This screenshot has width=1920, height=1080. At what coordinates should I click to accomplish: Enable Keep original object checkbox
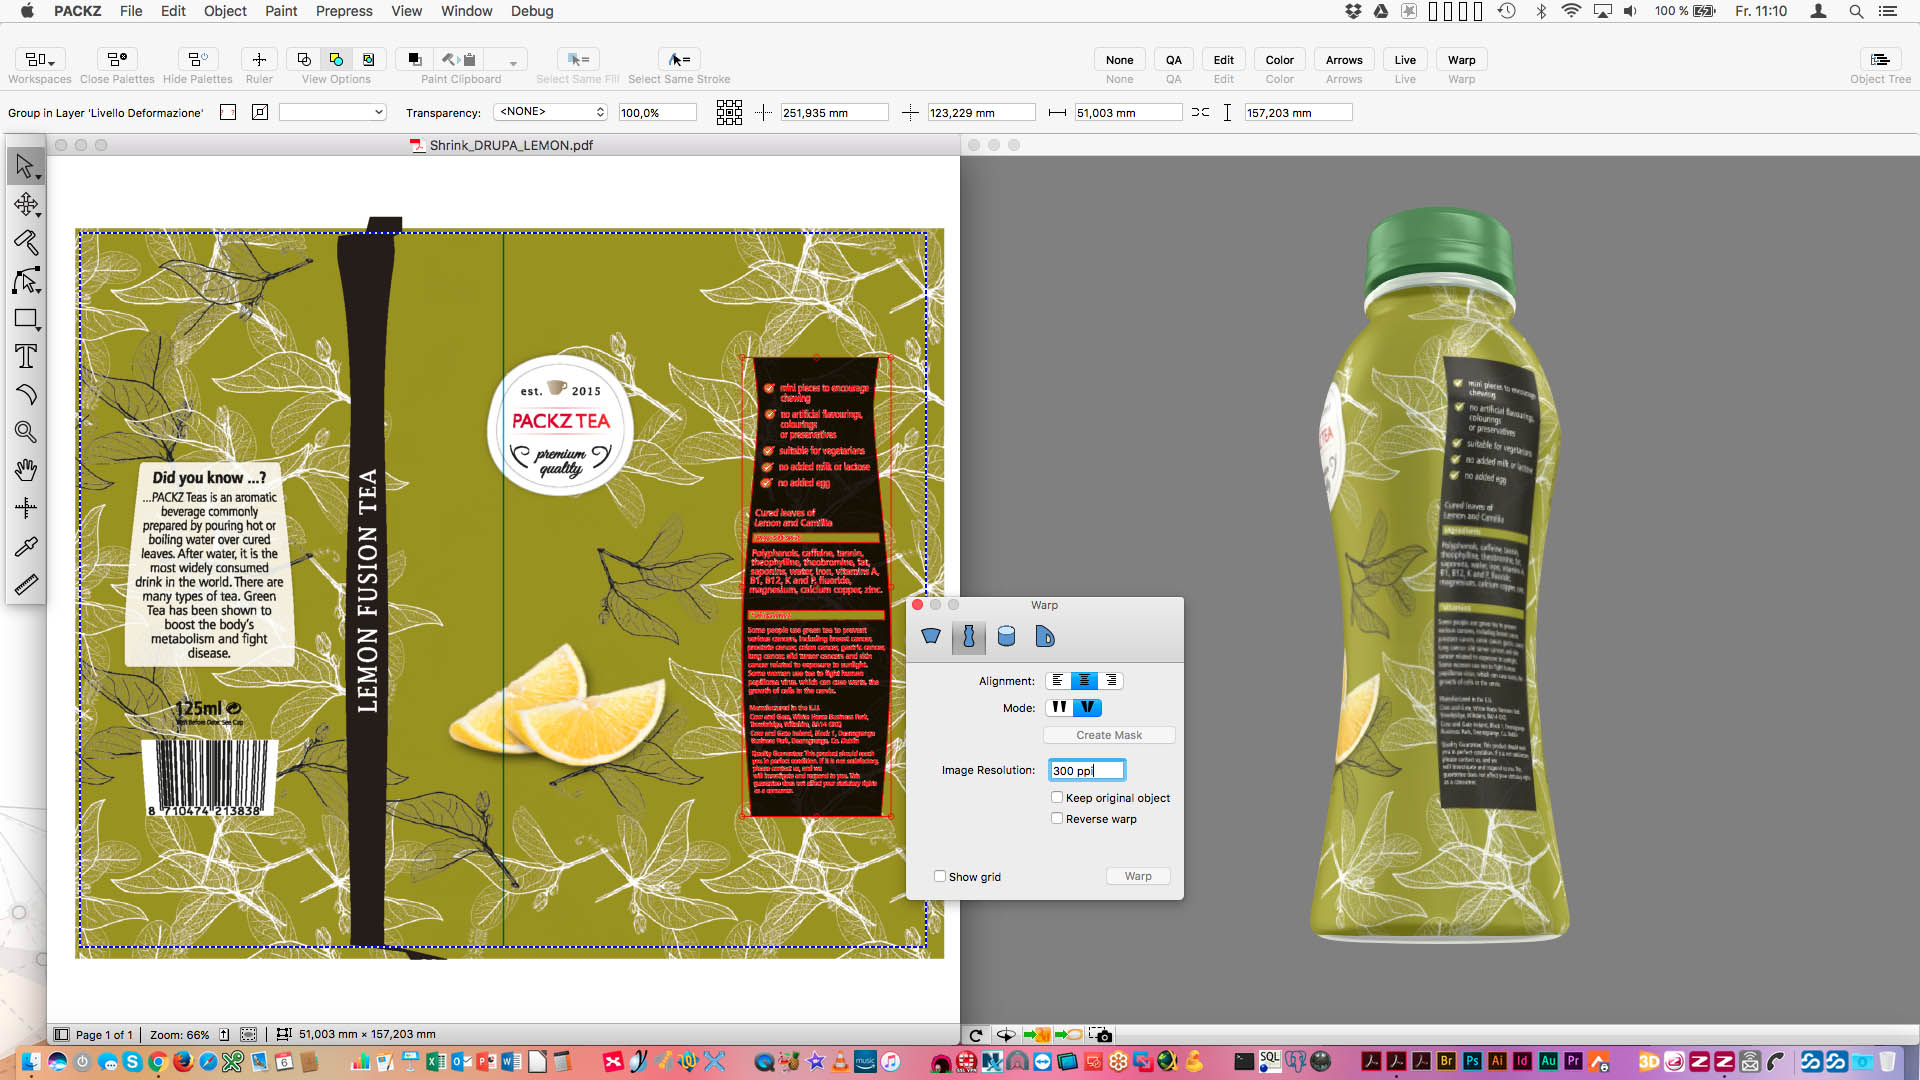(1057, 798)
